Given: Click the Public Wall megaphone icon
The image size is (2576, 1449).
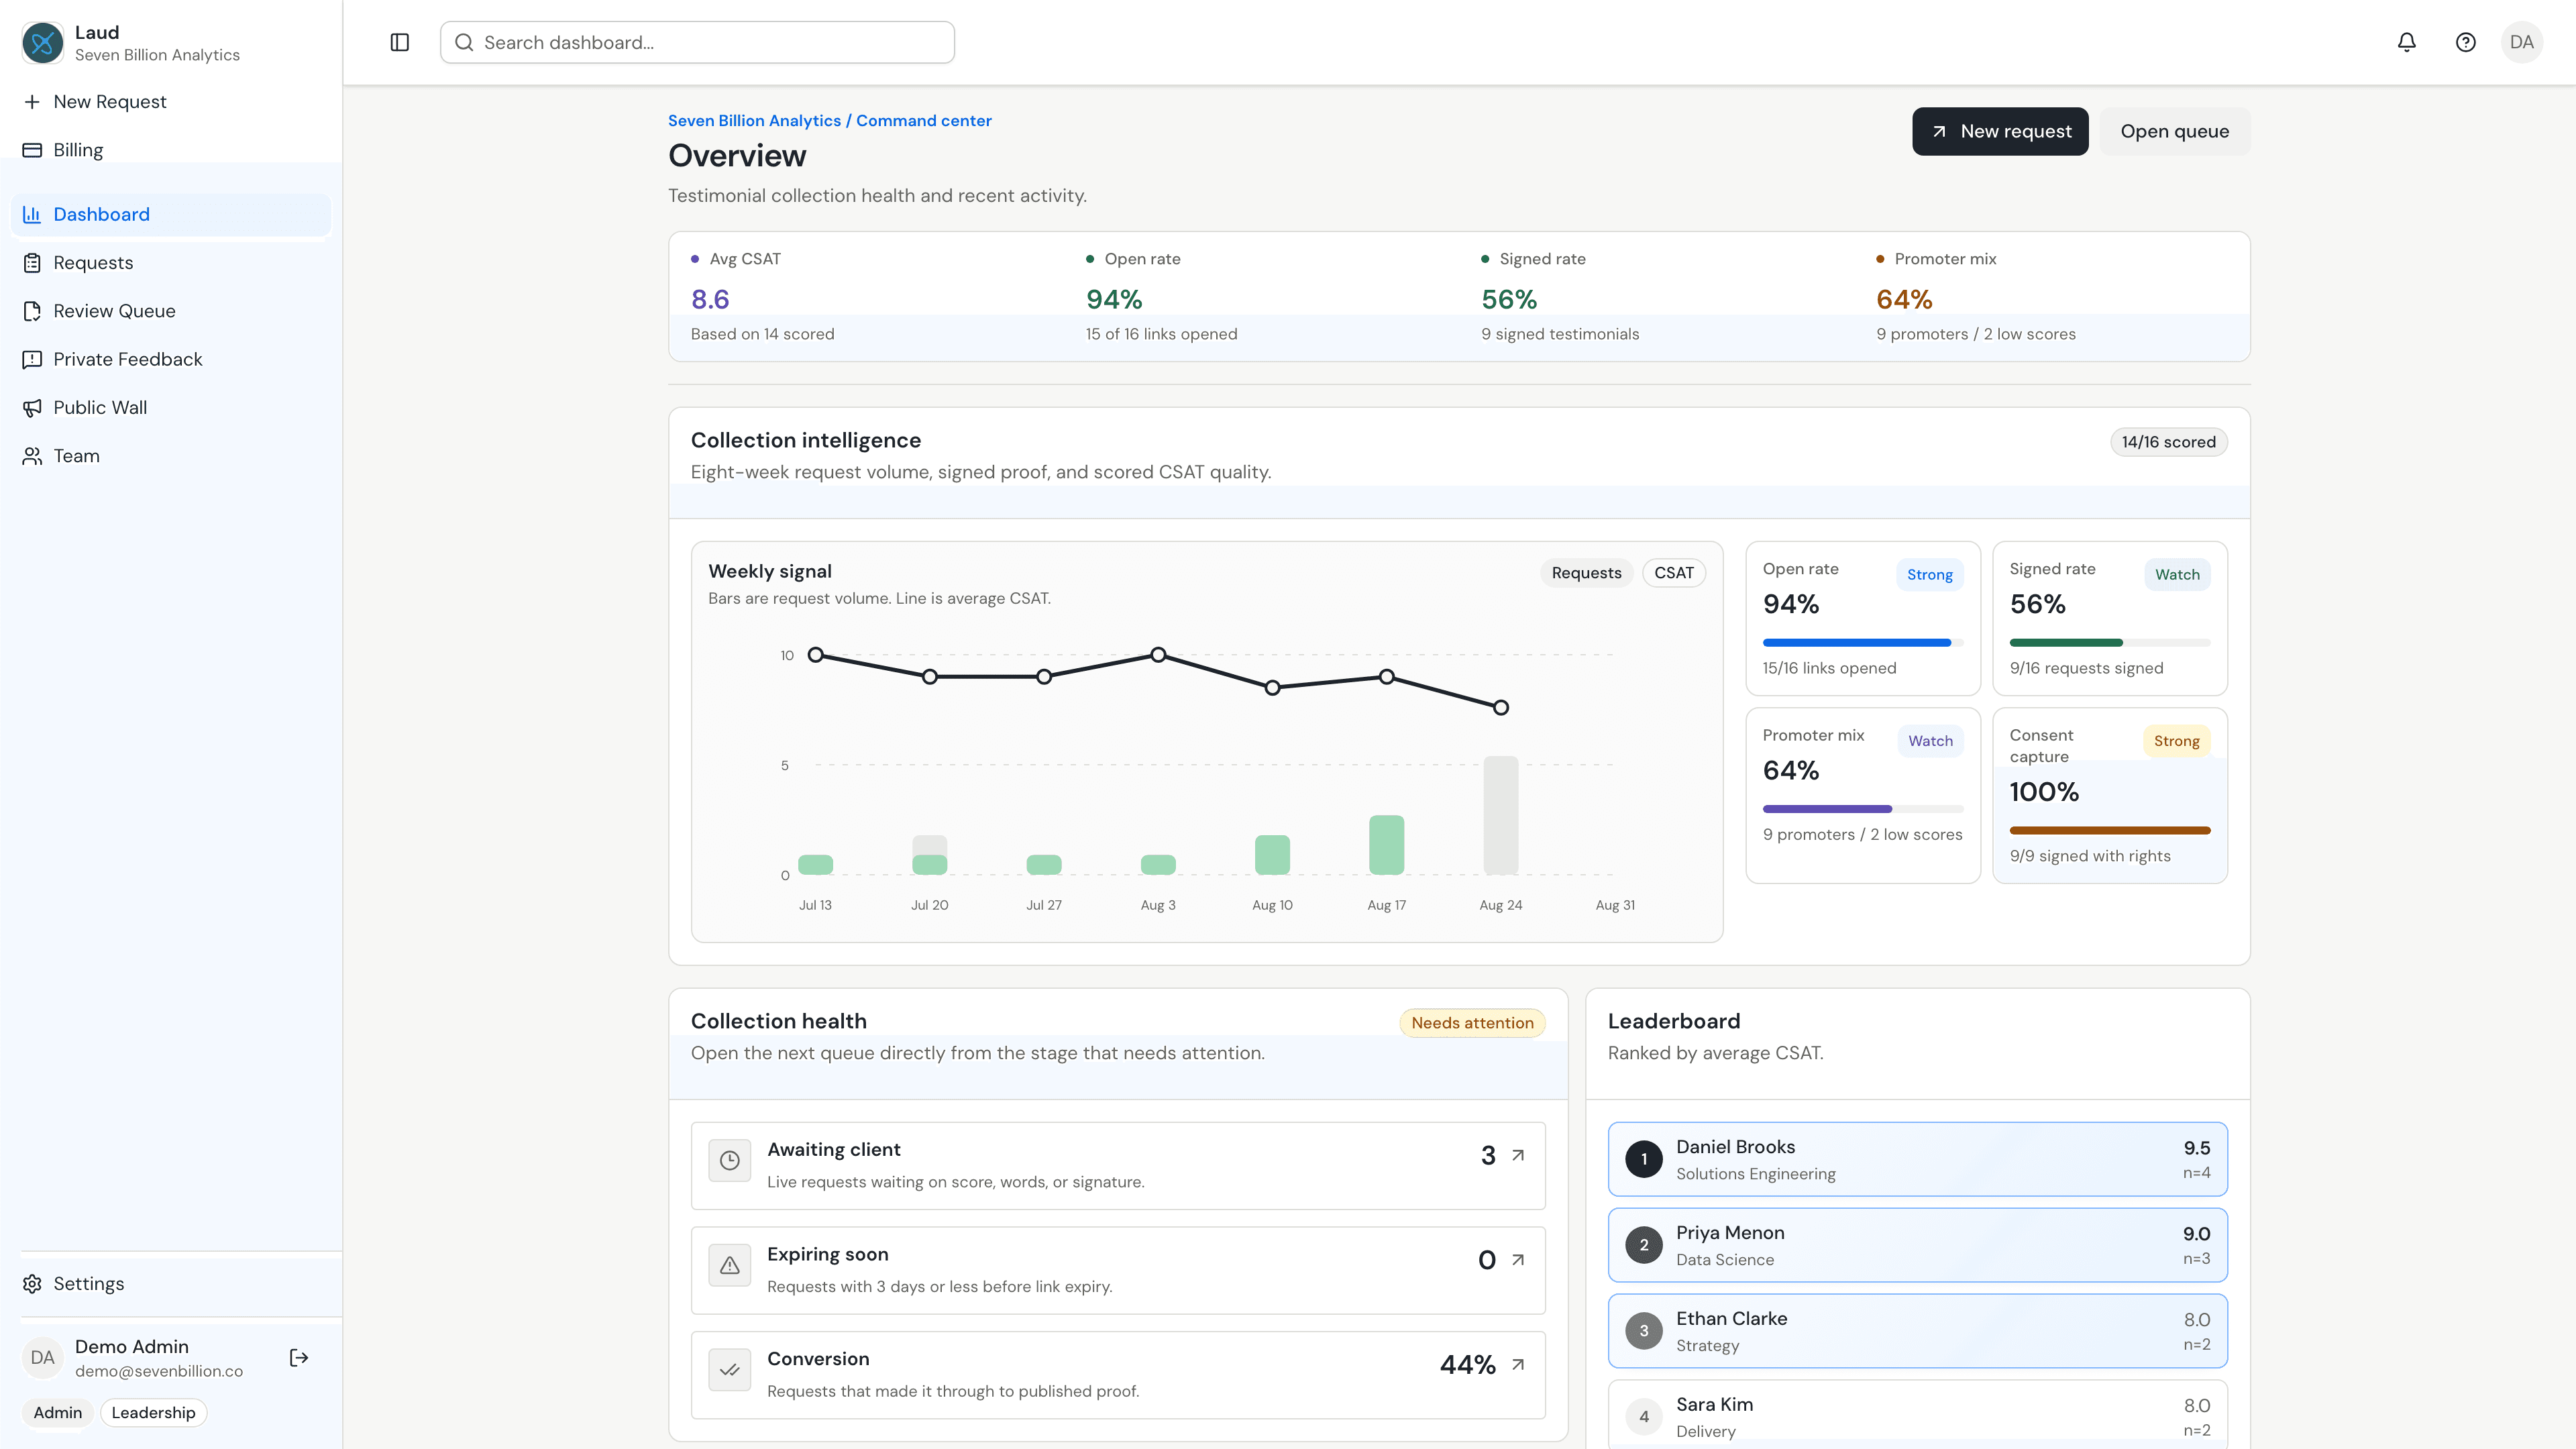Looking at the screenshot, I should pos(32,407).
